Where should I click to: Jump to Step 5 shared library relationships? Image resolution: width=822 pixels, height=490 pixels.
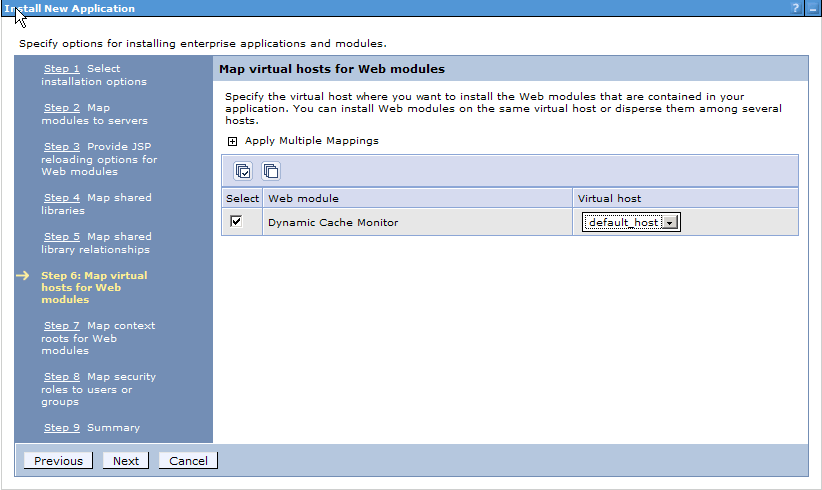tap(62, 236)
